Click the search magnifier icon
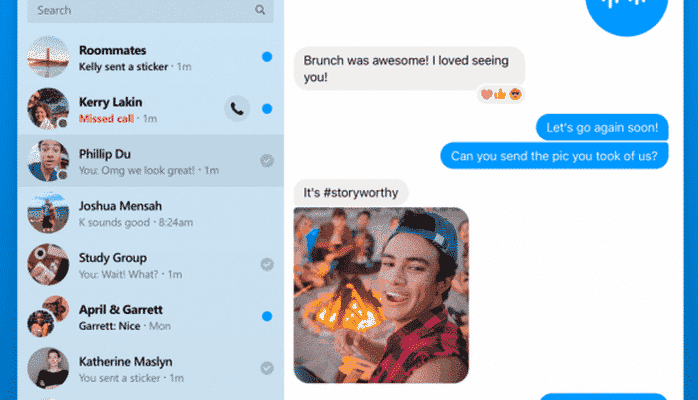 tap(260, 10)
